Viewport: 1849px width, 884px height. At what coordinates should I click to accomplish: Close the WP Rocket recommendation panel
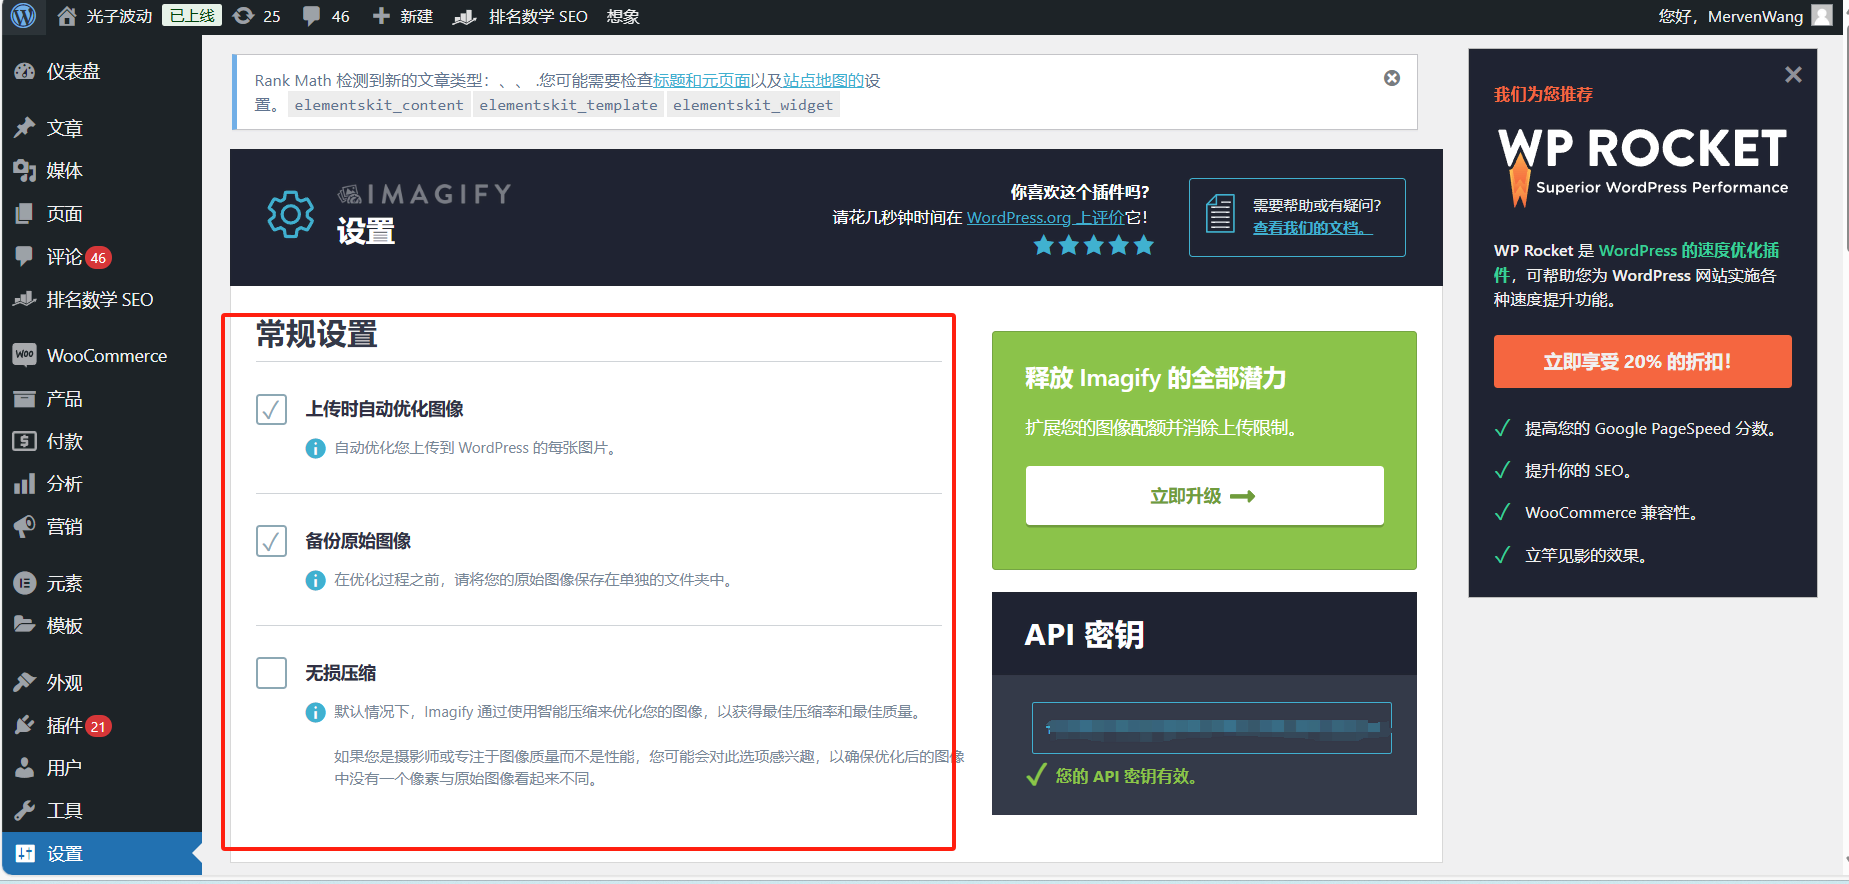point(1792,75)
